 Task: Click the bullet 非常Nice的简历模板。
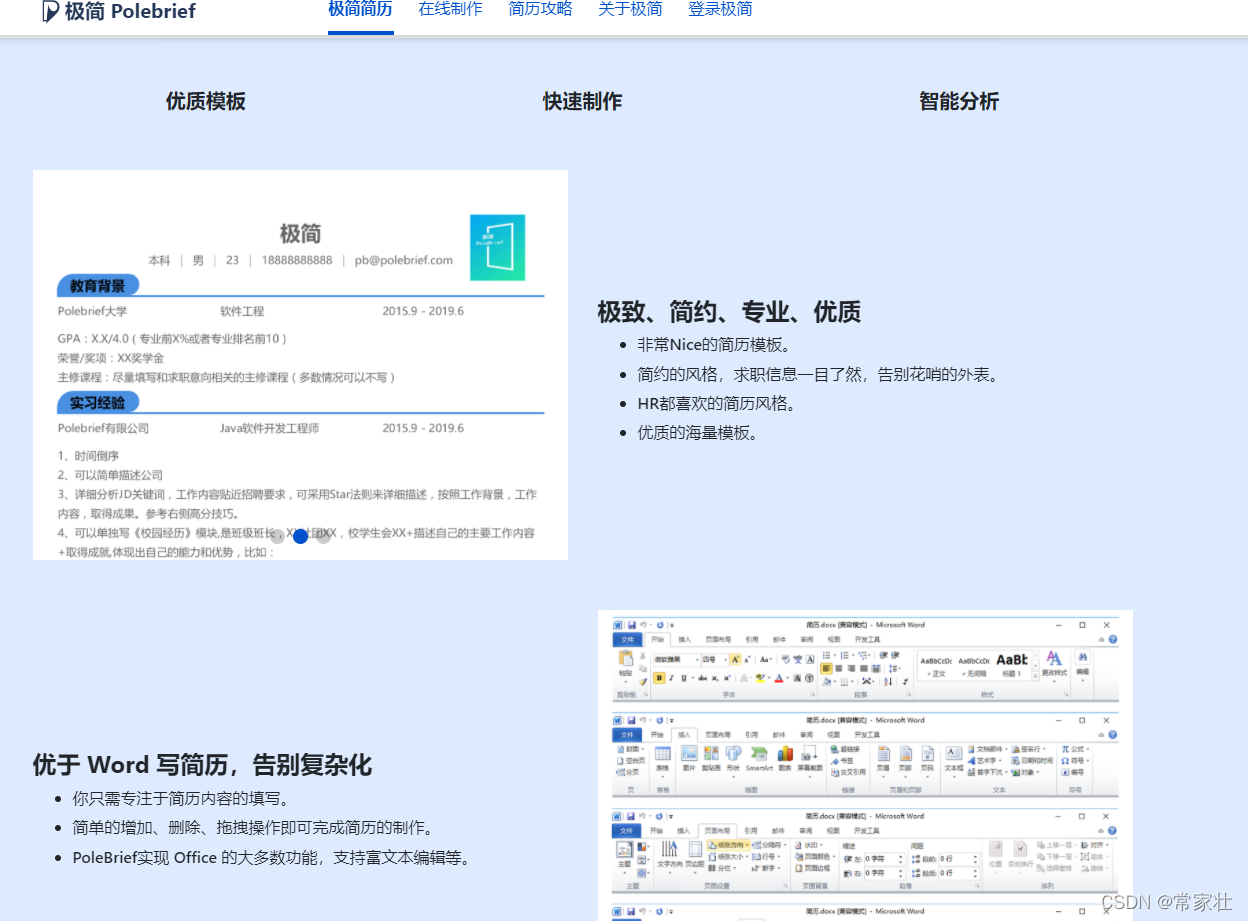coord(714,345)
